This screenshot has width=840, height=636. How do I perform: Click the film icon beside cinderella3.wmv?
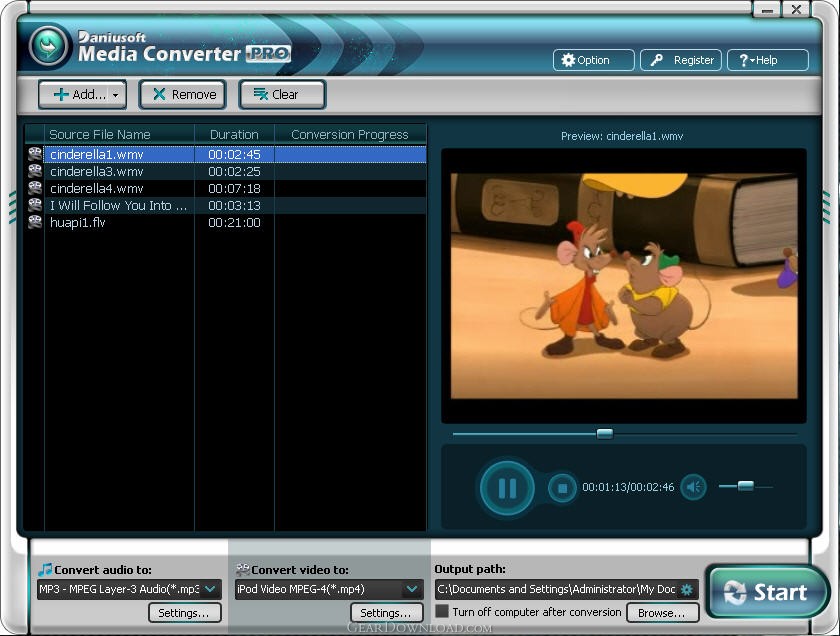pyautogui.click(x=35, y=171)
